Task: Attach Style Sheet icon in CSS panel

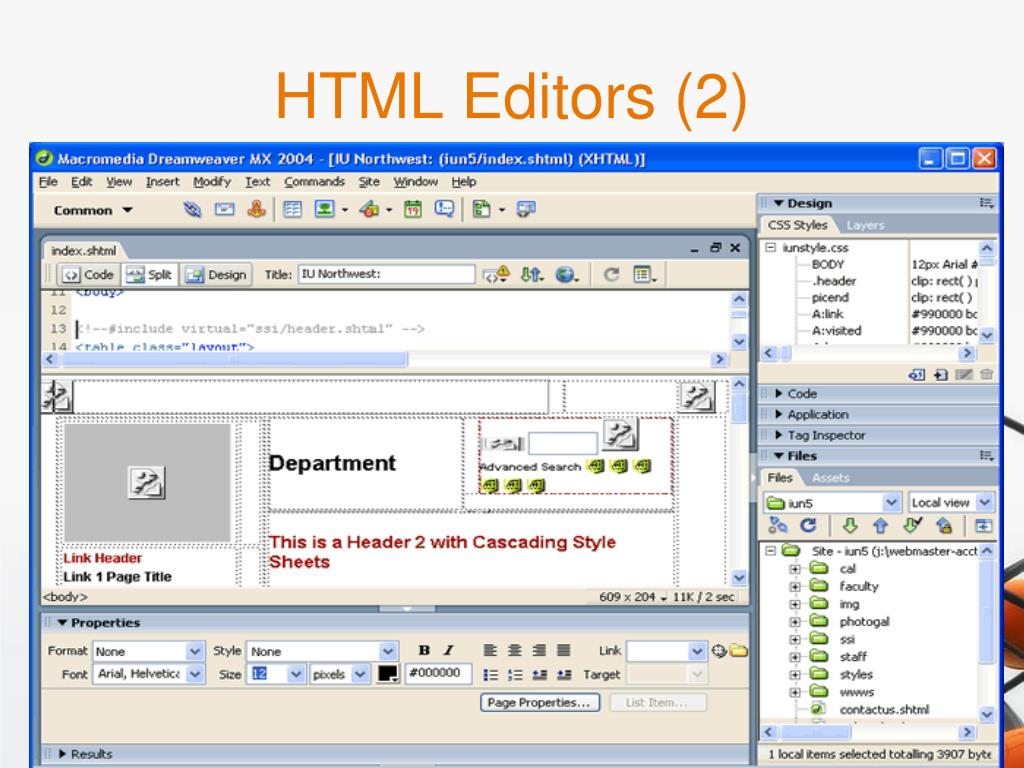Action: 917,374
